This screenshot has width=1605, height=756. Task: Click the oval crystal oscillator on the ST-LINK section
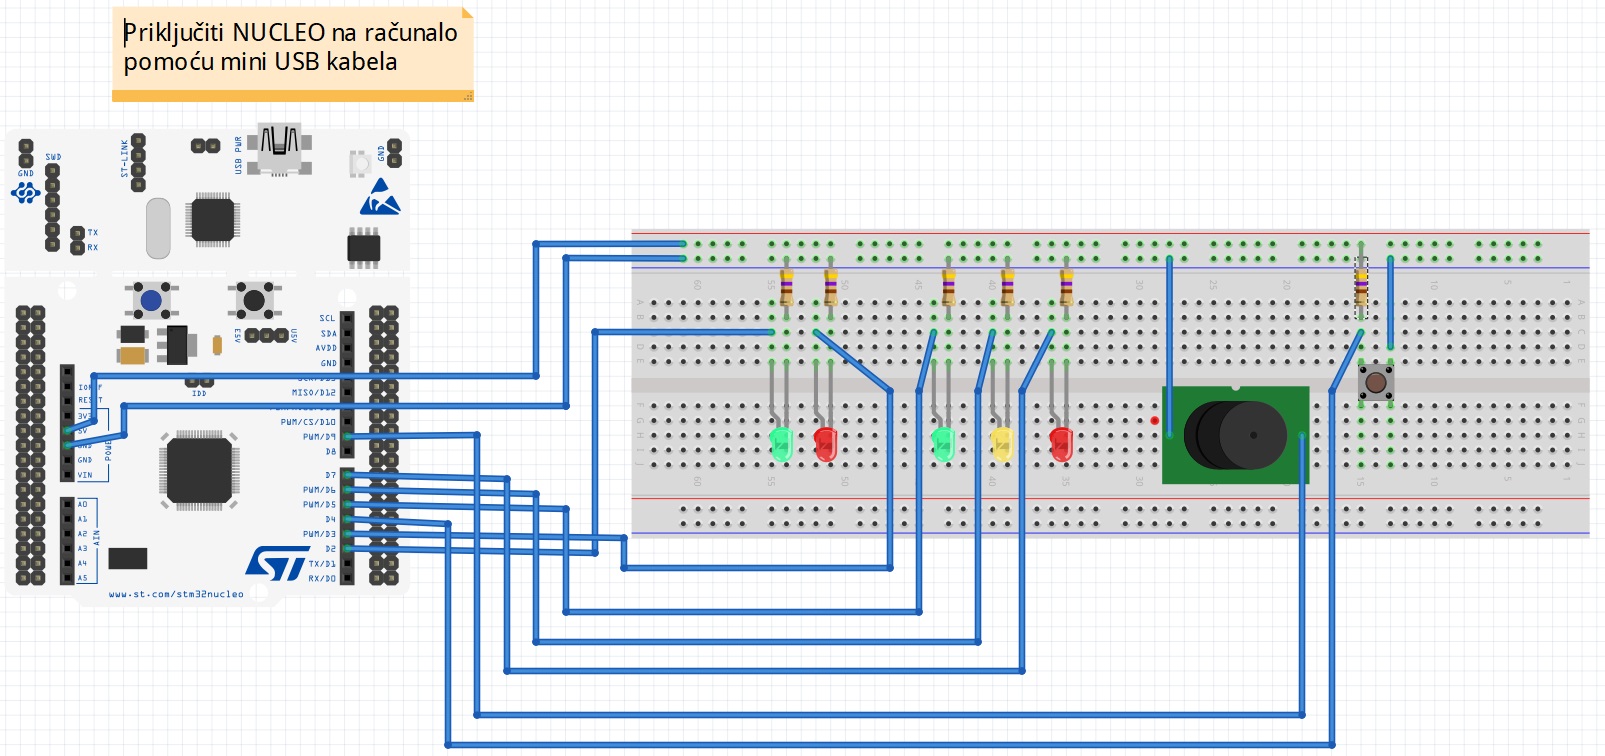[x=157, y=228]
